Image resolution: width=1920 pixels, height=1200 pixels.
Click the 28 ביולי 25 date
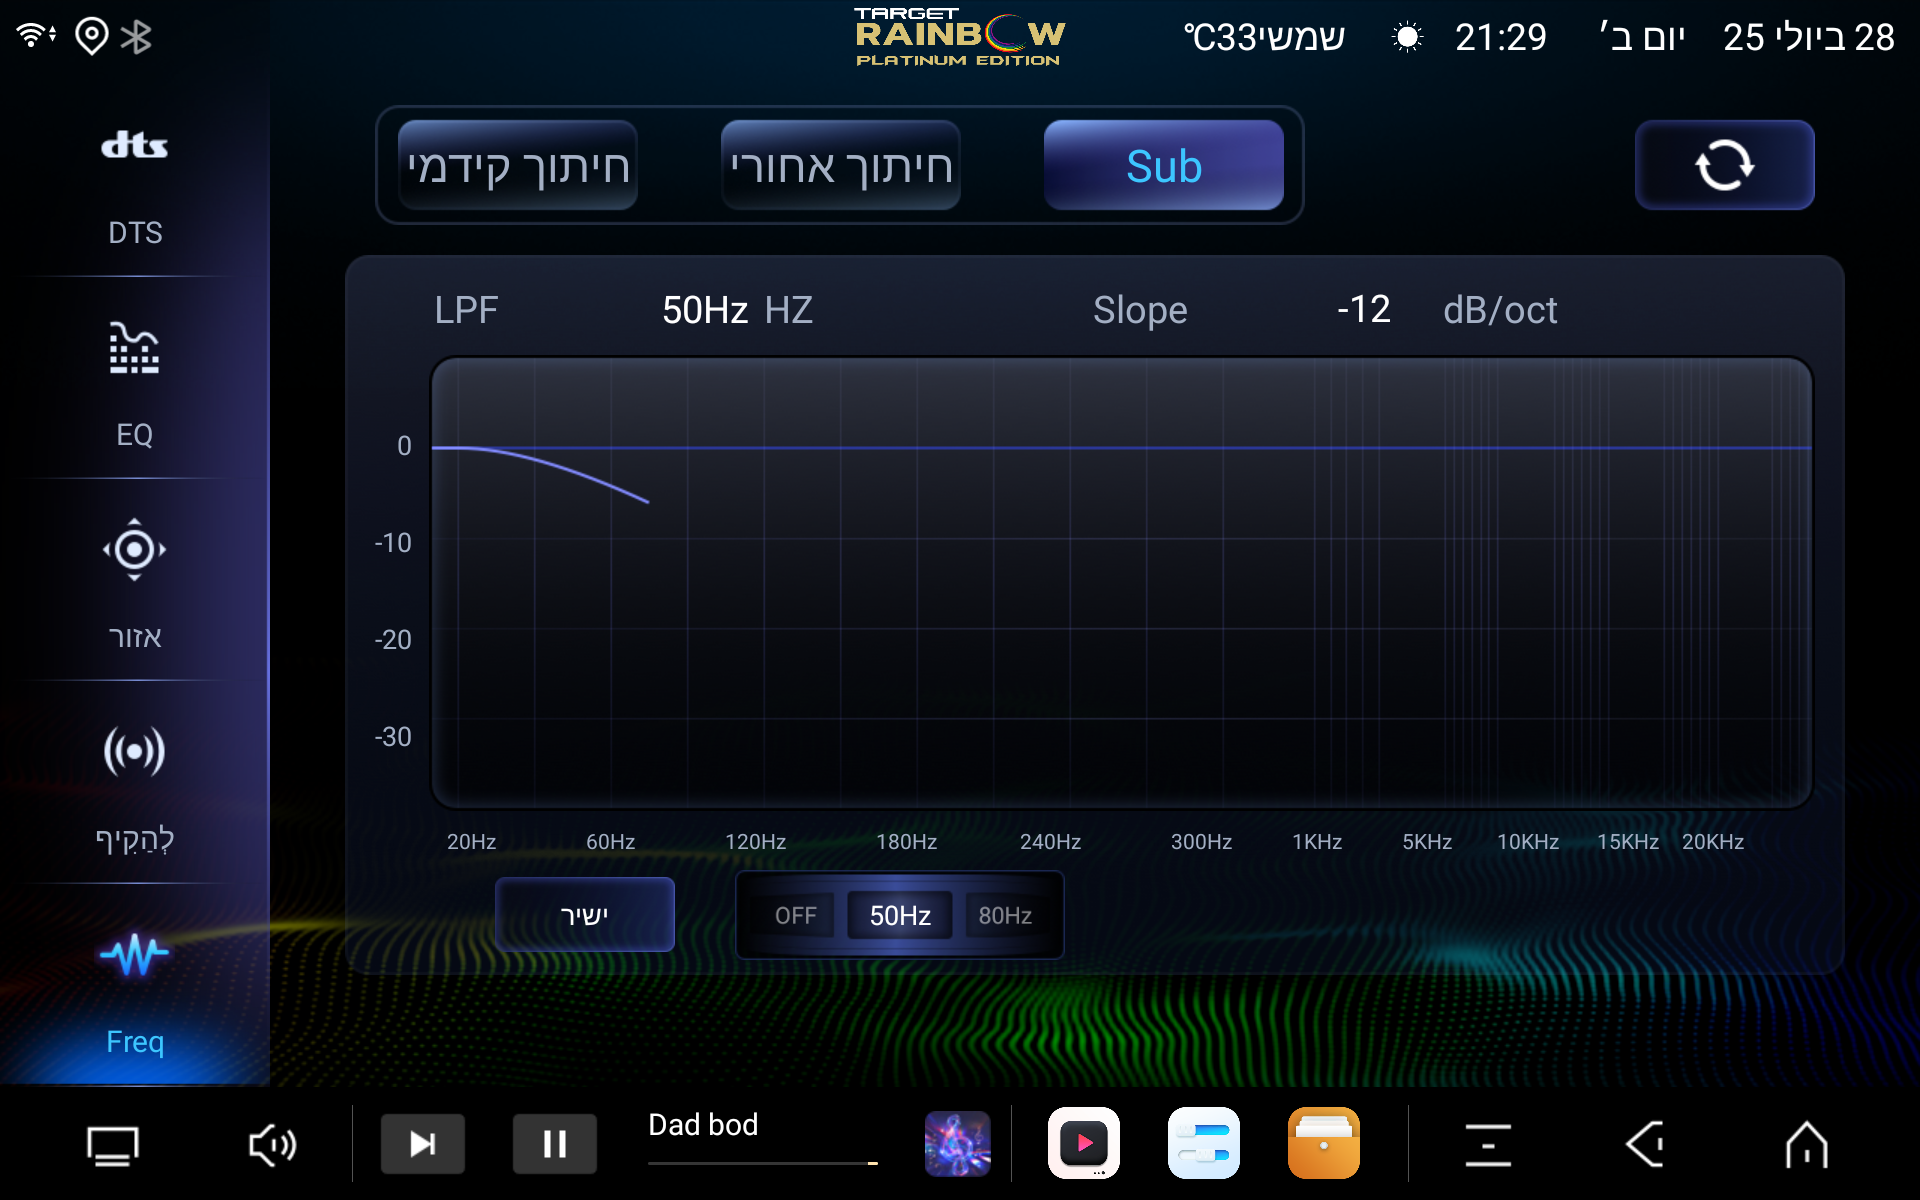click(x=1808, y=38)
